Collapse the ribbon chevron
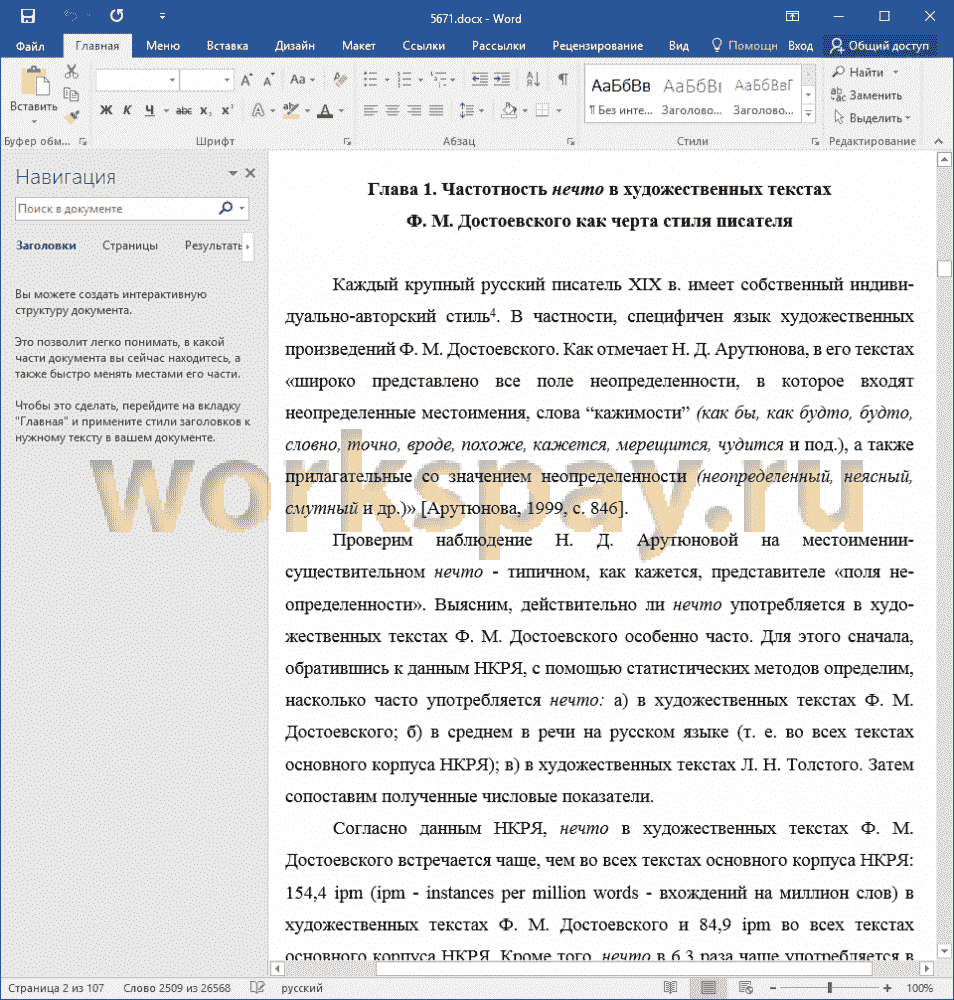 tap(938, 141)
